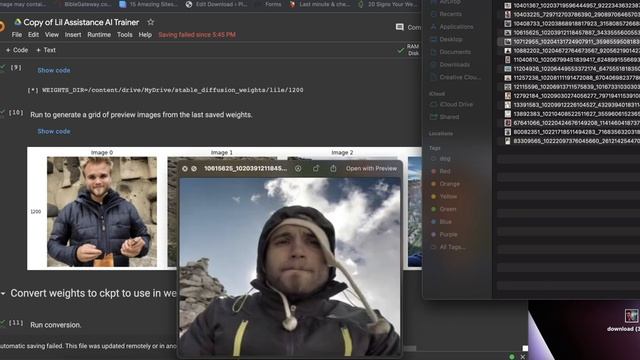Select the Orange tag in Finder
Image resolution: width=640 pixels, height=360 pixels.
coord(449,184)
